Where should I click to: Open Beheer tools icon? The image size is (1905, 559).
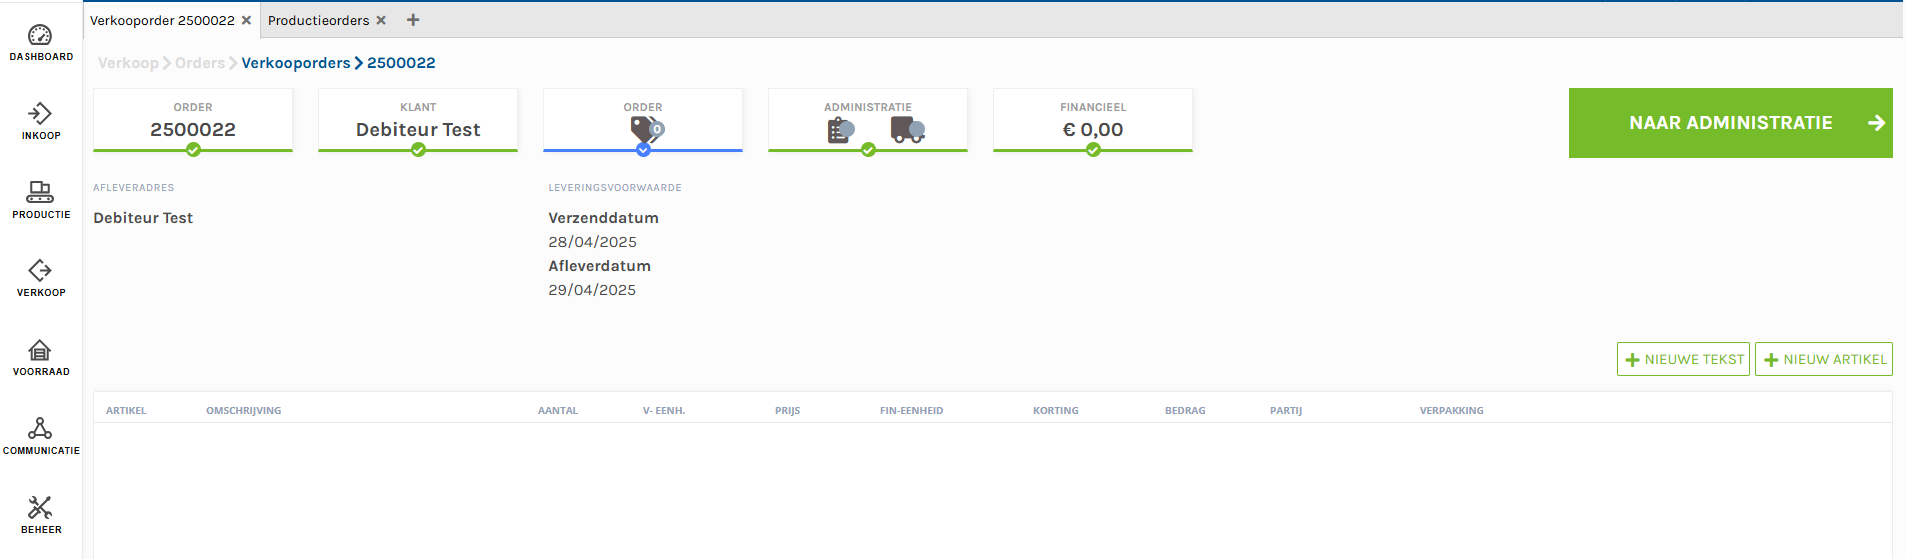pyautogui.click(x=40, y=508)
